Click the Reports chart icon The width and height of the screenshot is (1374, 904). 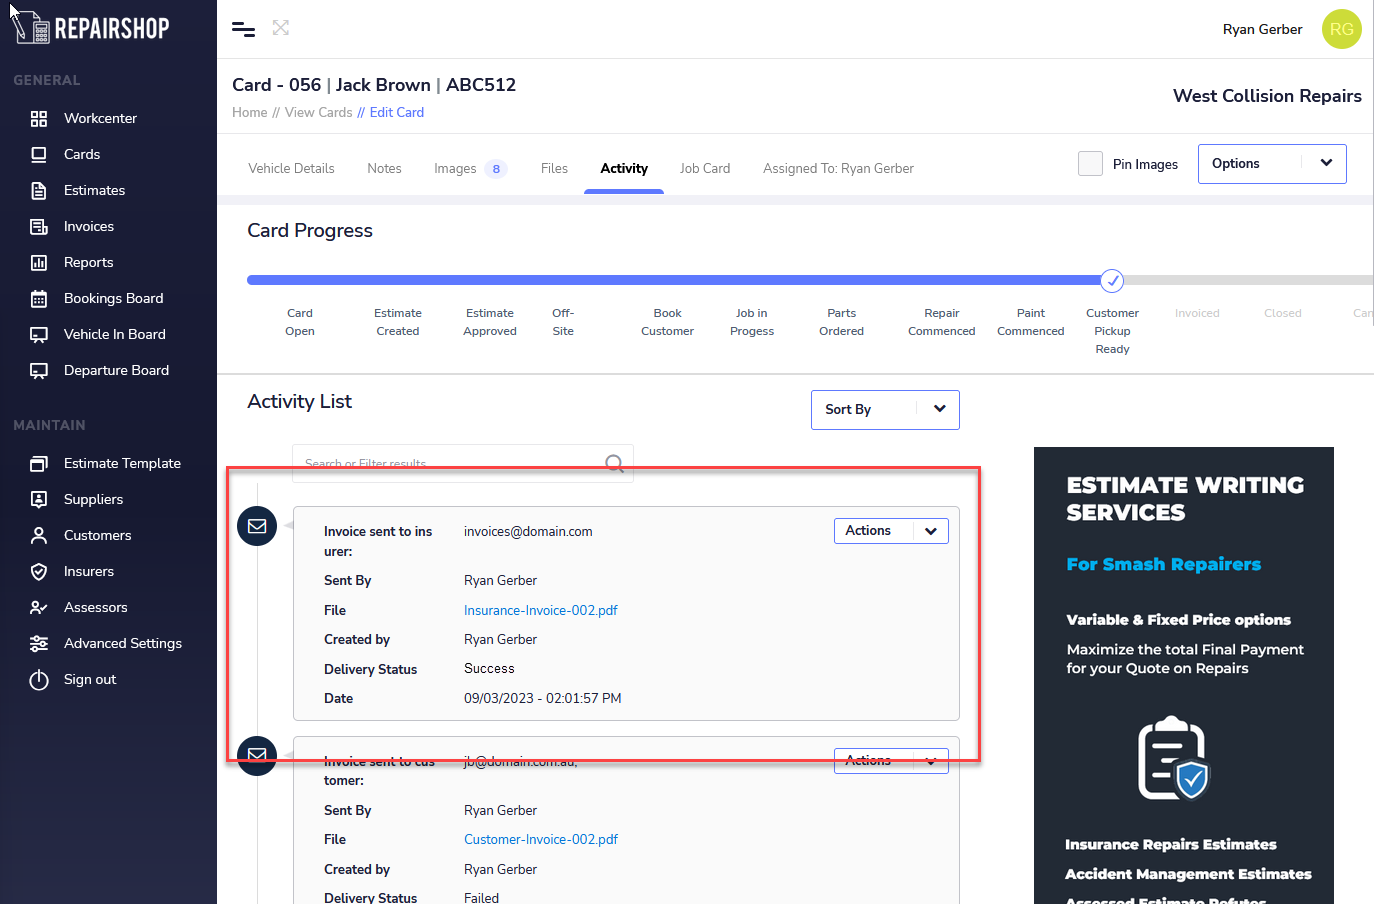39,263
